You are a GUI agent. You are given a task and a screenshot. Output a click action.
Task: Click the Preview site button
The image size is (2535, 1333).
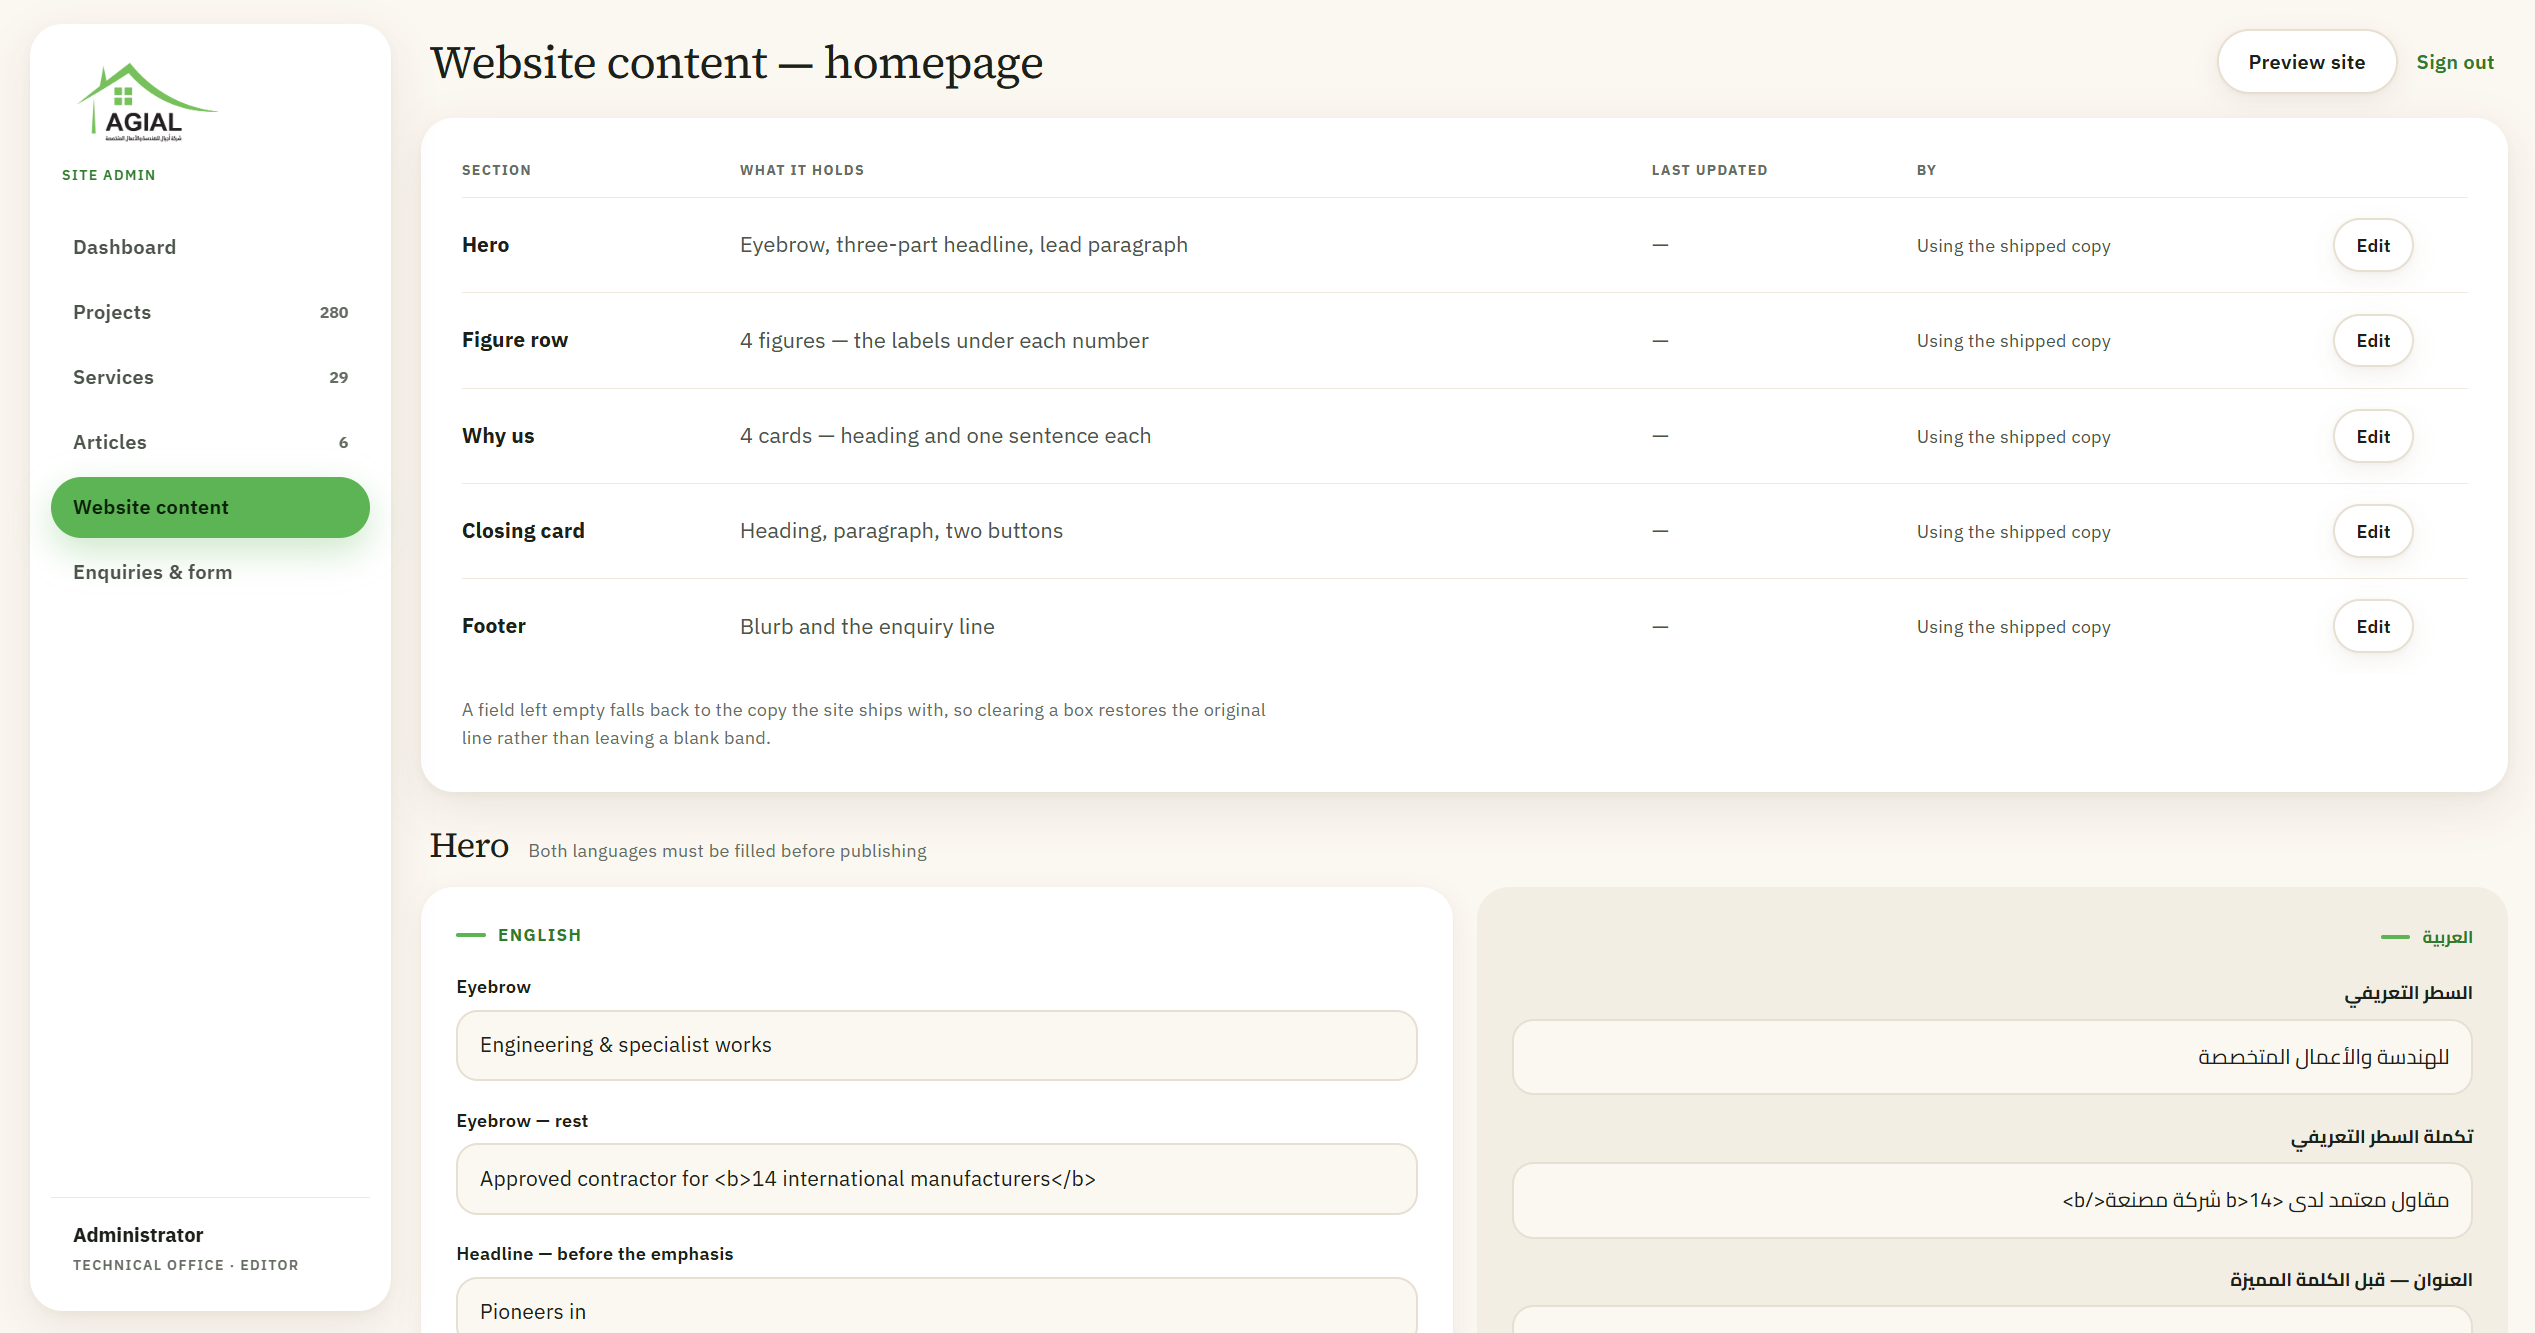[2306, 62]
